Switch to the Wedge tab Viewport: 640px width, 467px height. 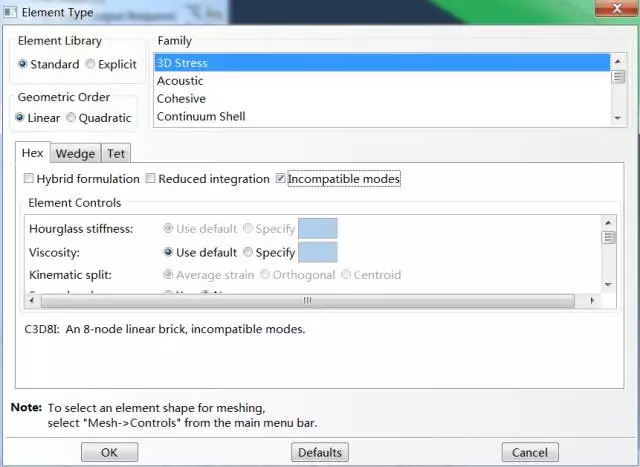tap(76, 153)
